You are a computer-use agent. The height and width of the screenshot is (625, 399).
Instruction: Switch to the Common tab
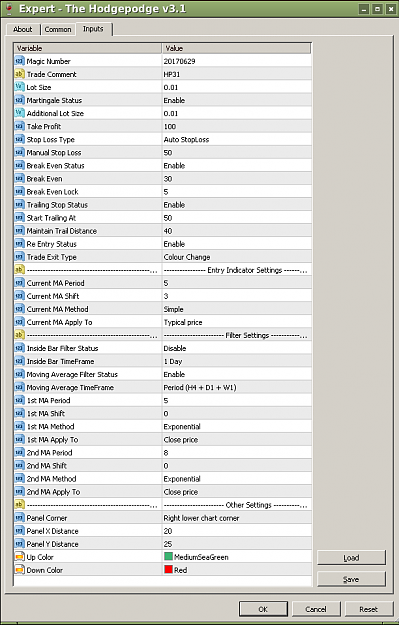(x=58, y=29)
